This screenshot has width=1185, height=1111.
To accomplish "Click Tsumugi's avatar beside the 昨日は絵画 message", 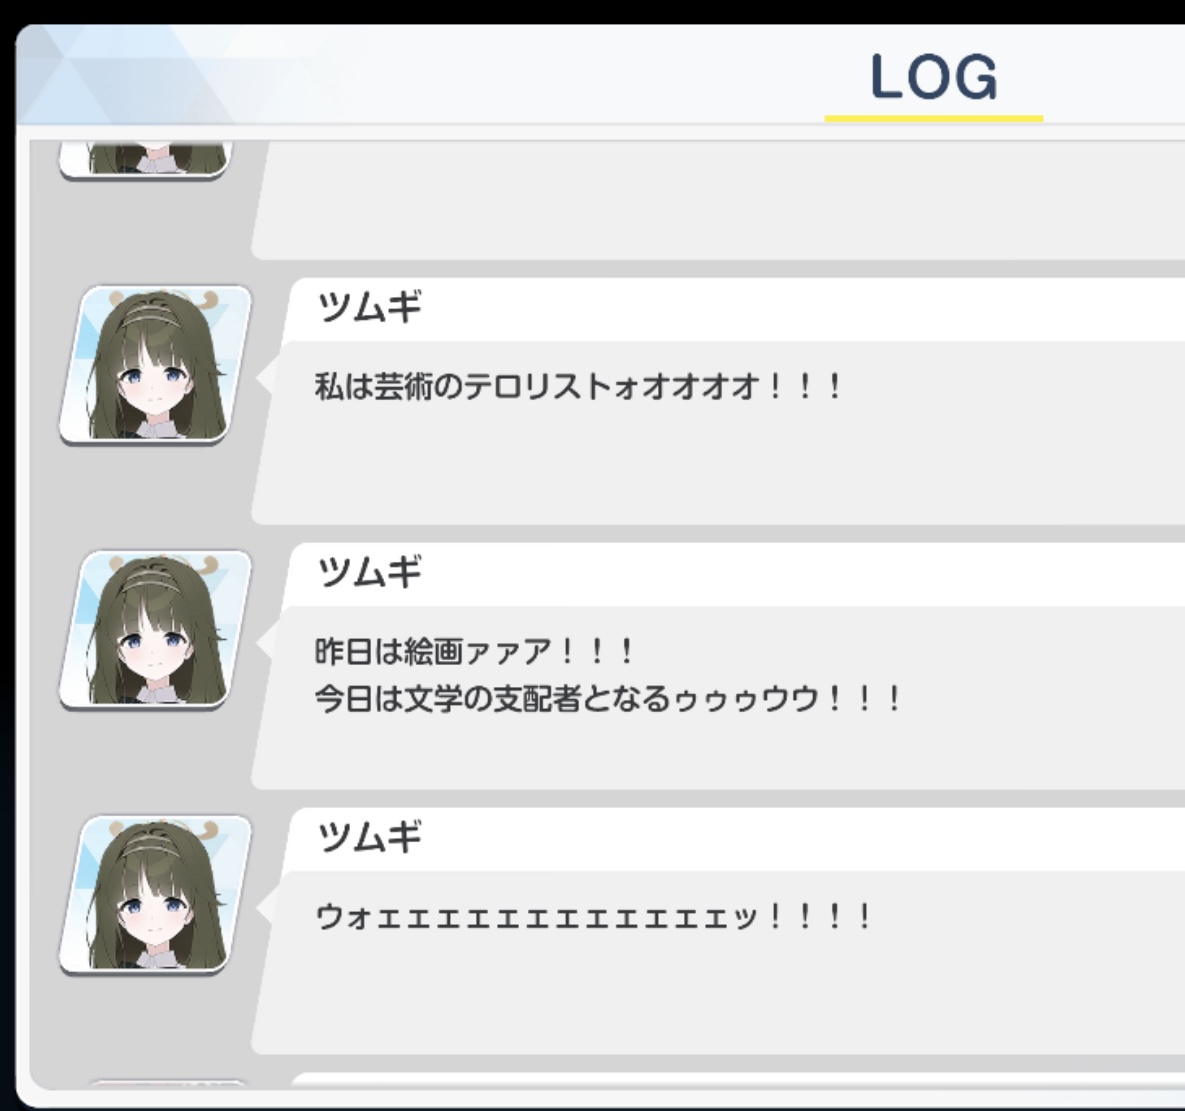I will pyautogui.click(x=155, y=630).
